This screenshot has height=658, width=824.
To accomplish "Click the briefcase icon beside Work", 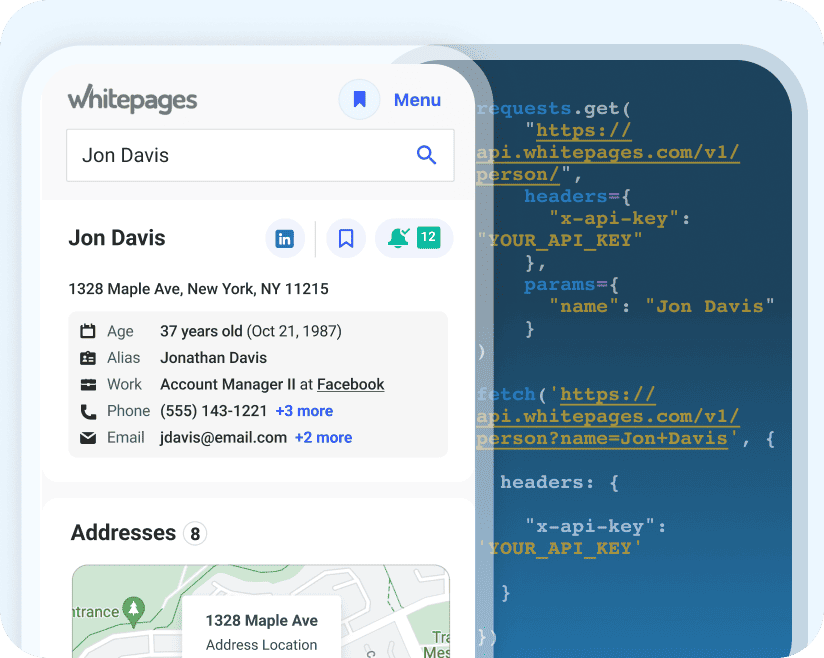I will click(x=88, y=385).
